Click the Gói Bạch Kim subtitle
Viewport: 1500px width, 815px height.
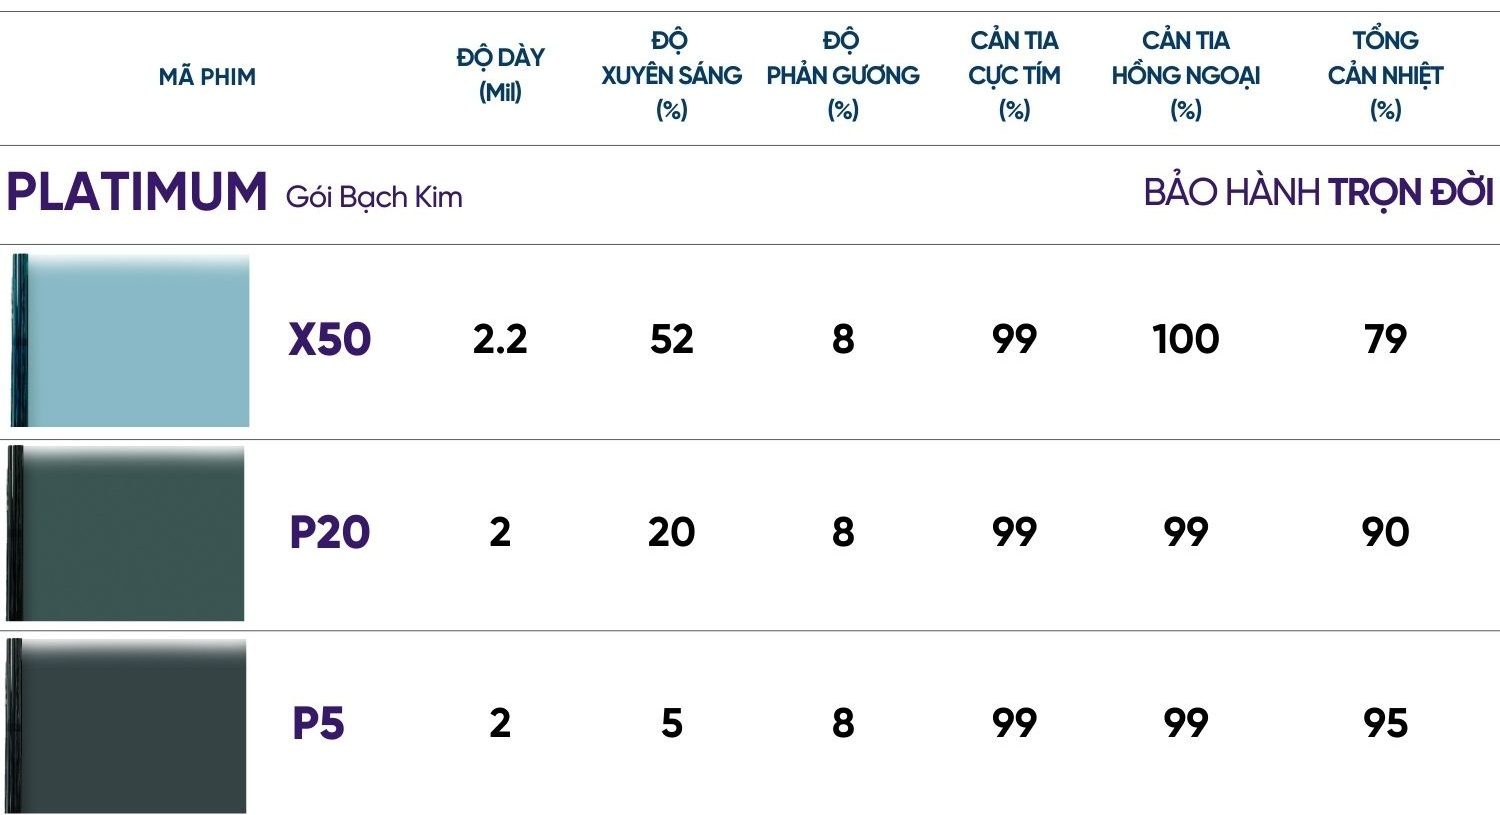pos(374,197)
